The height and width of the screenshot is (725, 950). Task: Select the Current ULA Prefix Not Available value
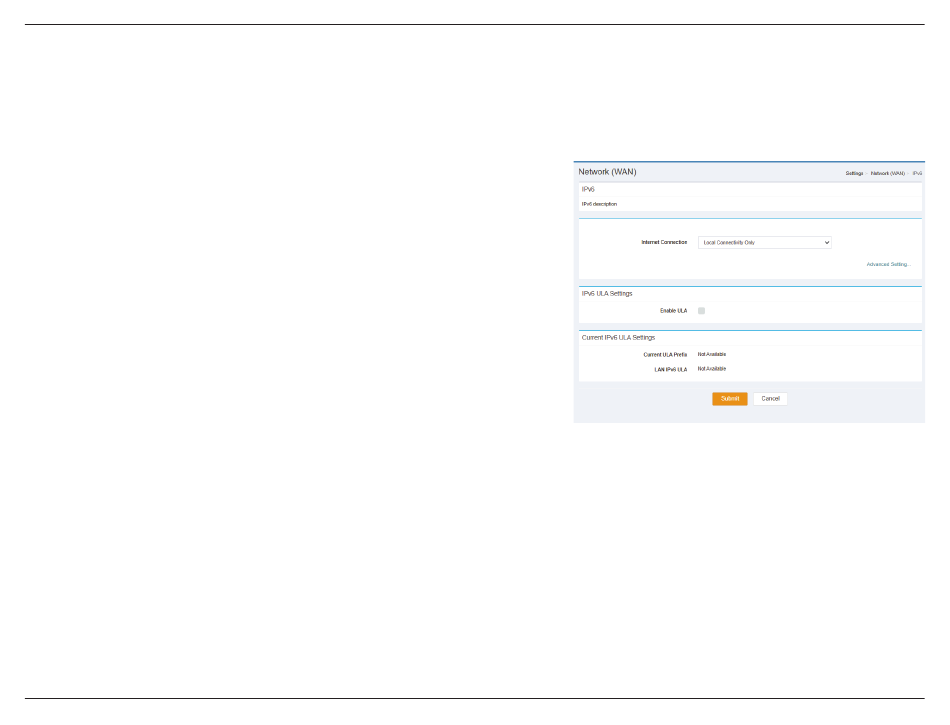[x=712, y=354]
